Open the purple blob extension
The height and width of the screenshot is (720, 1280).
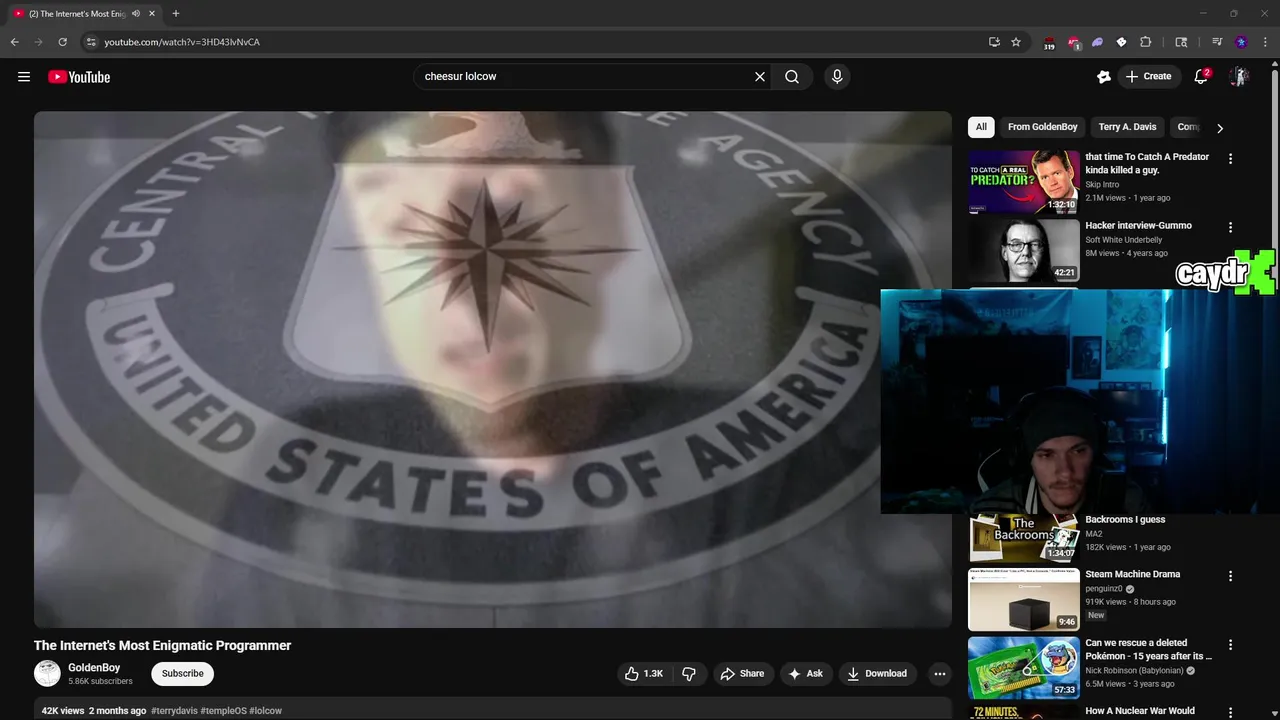[x=1097, y=42]
